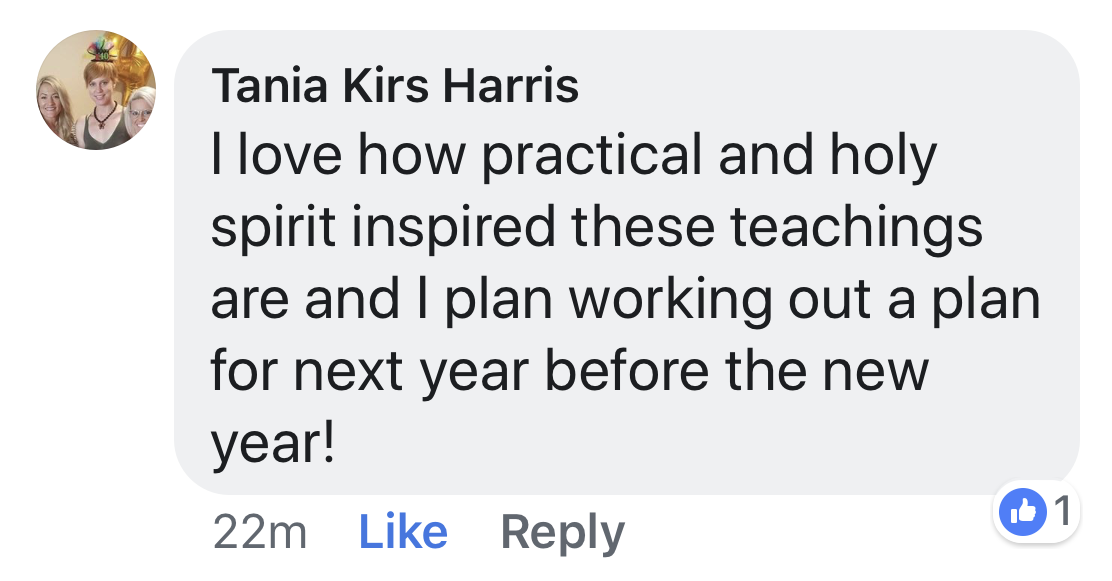The height and width of the screenshot is (581, 1112).
Task: Click the last word "year!" in comment
Action: [272, 444]
